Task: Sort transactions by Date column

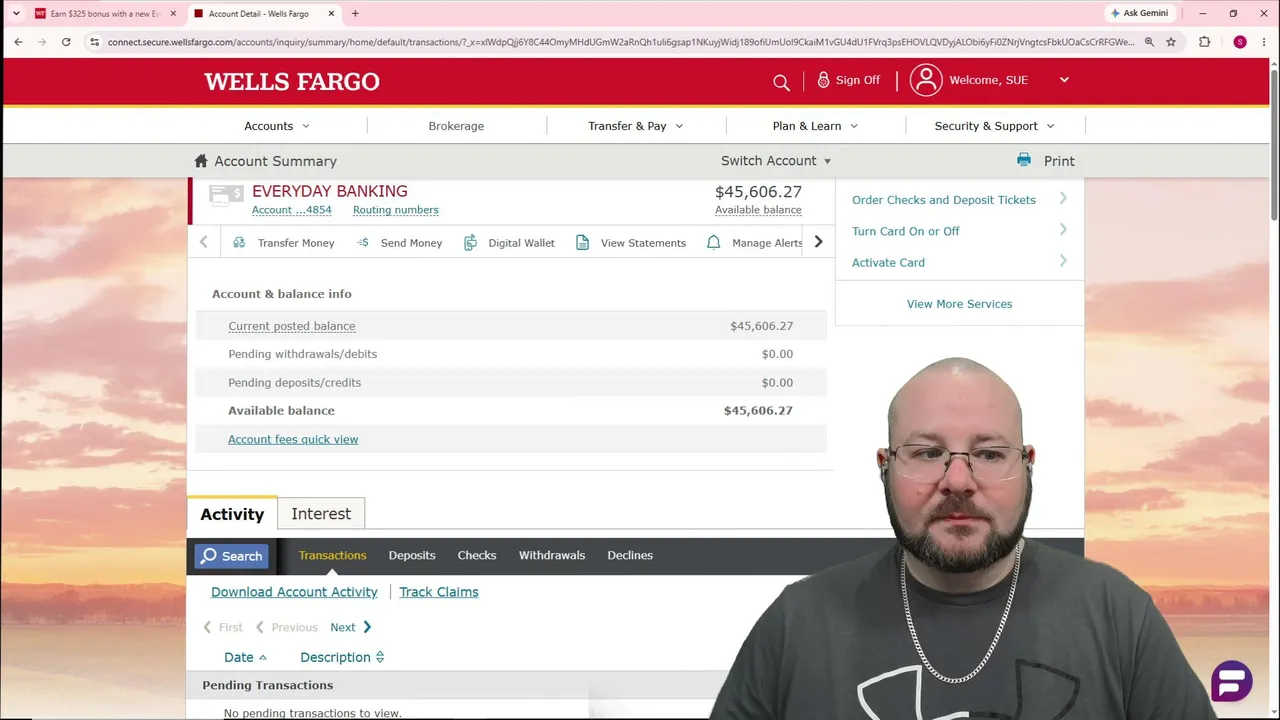Action: (246, 657)
